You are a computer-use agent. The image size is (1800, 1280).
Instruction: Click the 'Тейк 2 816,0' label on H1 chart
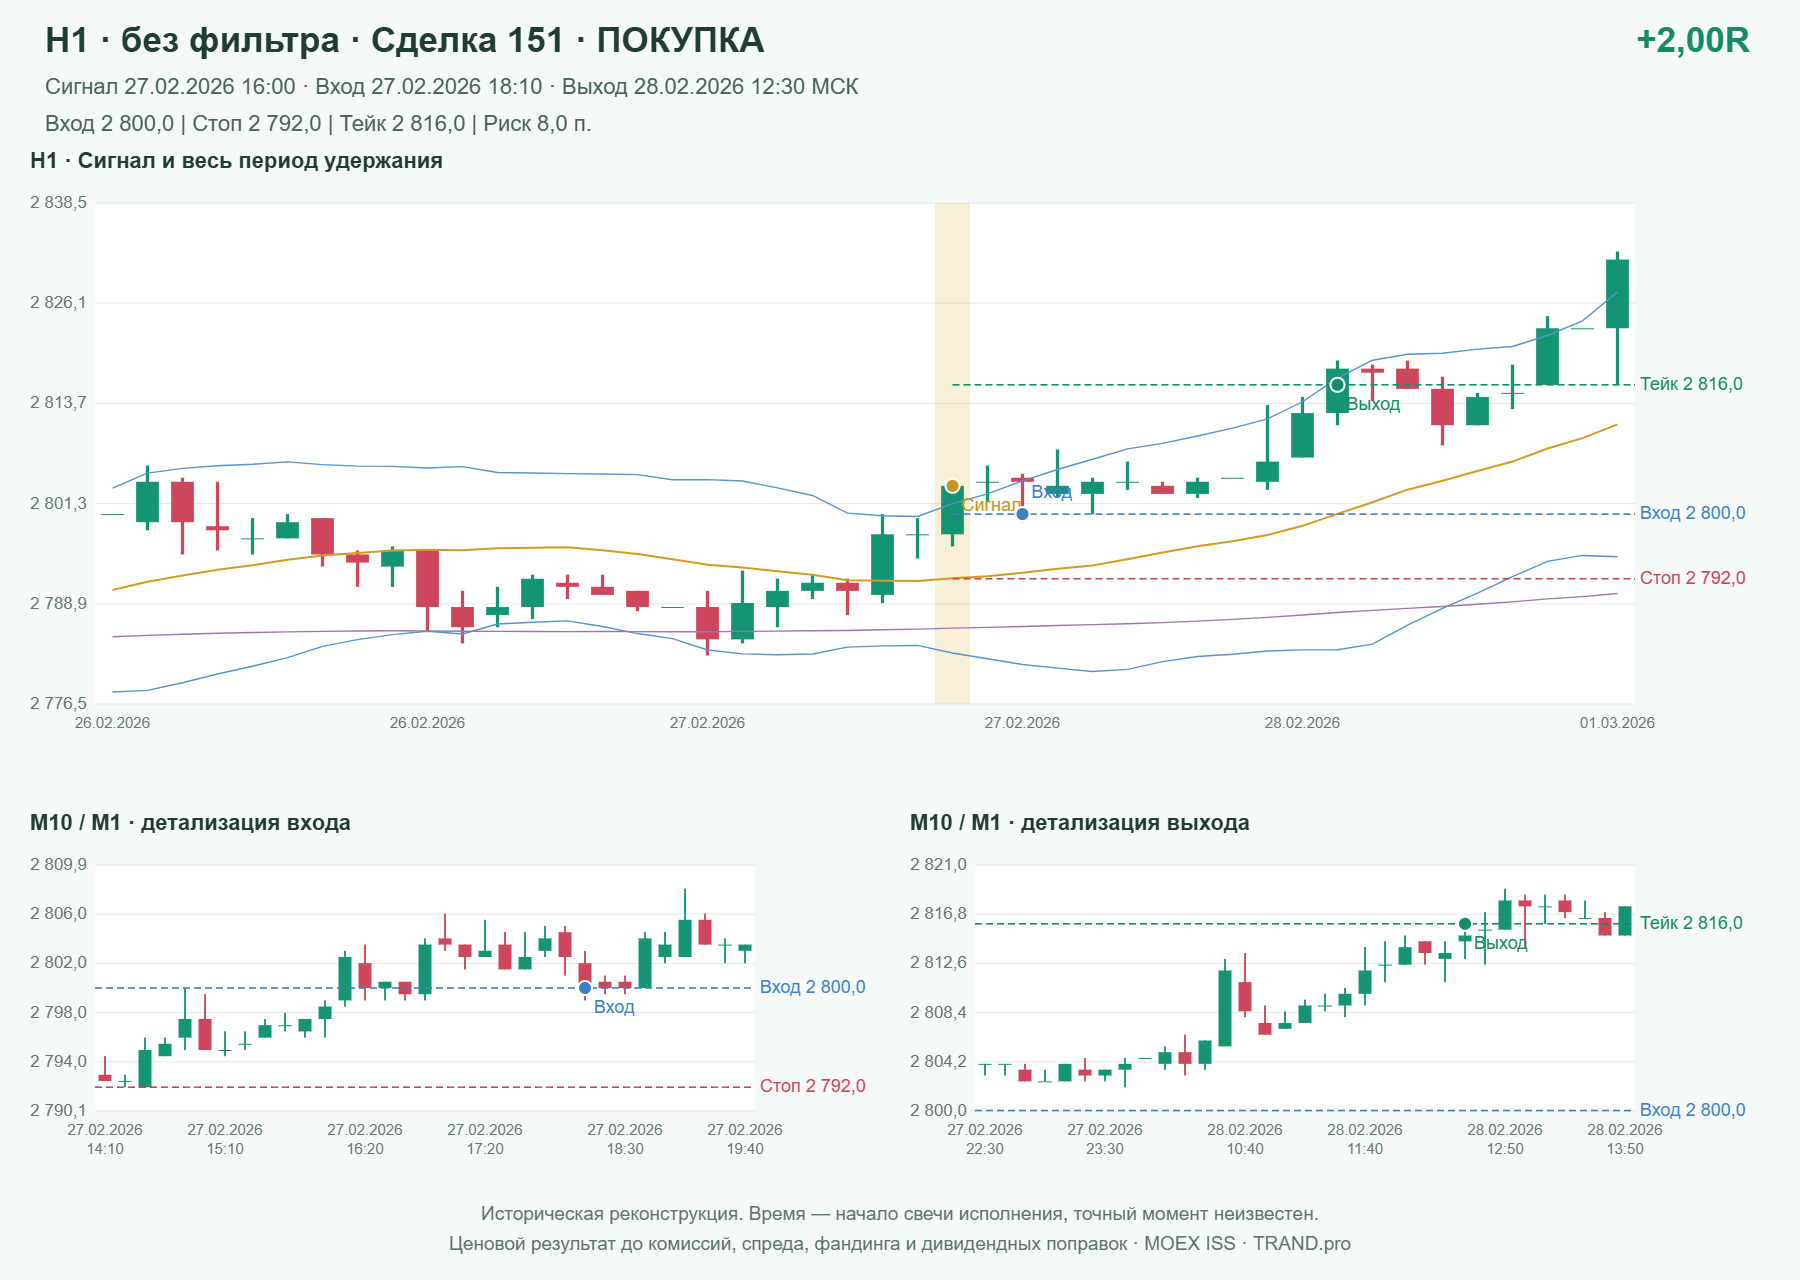[1691, 384]
